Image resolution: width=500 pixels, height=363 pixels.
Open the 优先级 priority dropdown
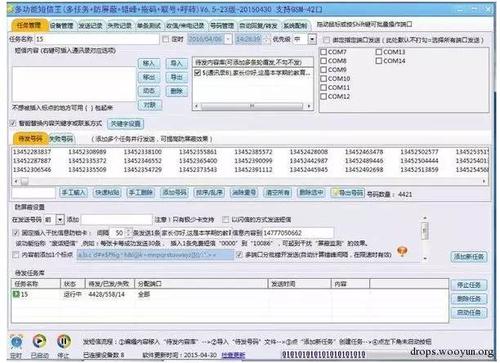312,39
